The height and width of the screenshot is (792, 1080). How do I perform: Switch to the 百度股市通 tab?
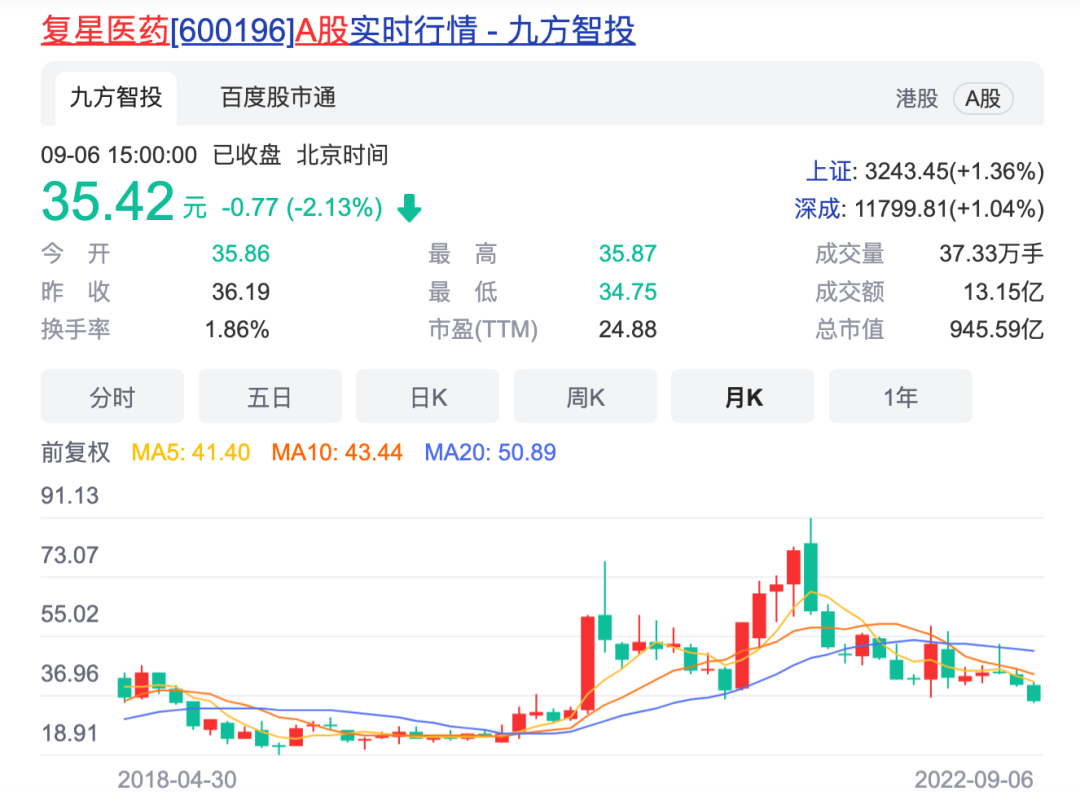pos(278,98)
